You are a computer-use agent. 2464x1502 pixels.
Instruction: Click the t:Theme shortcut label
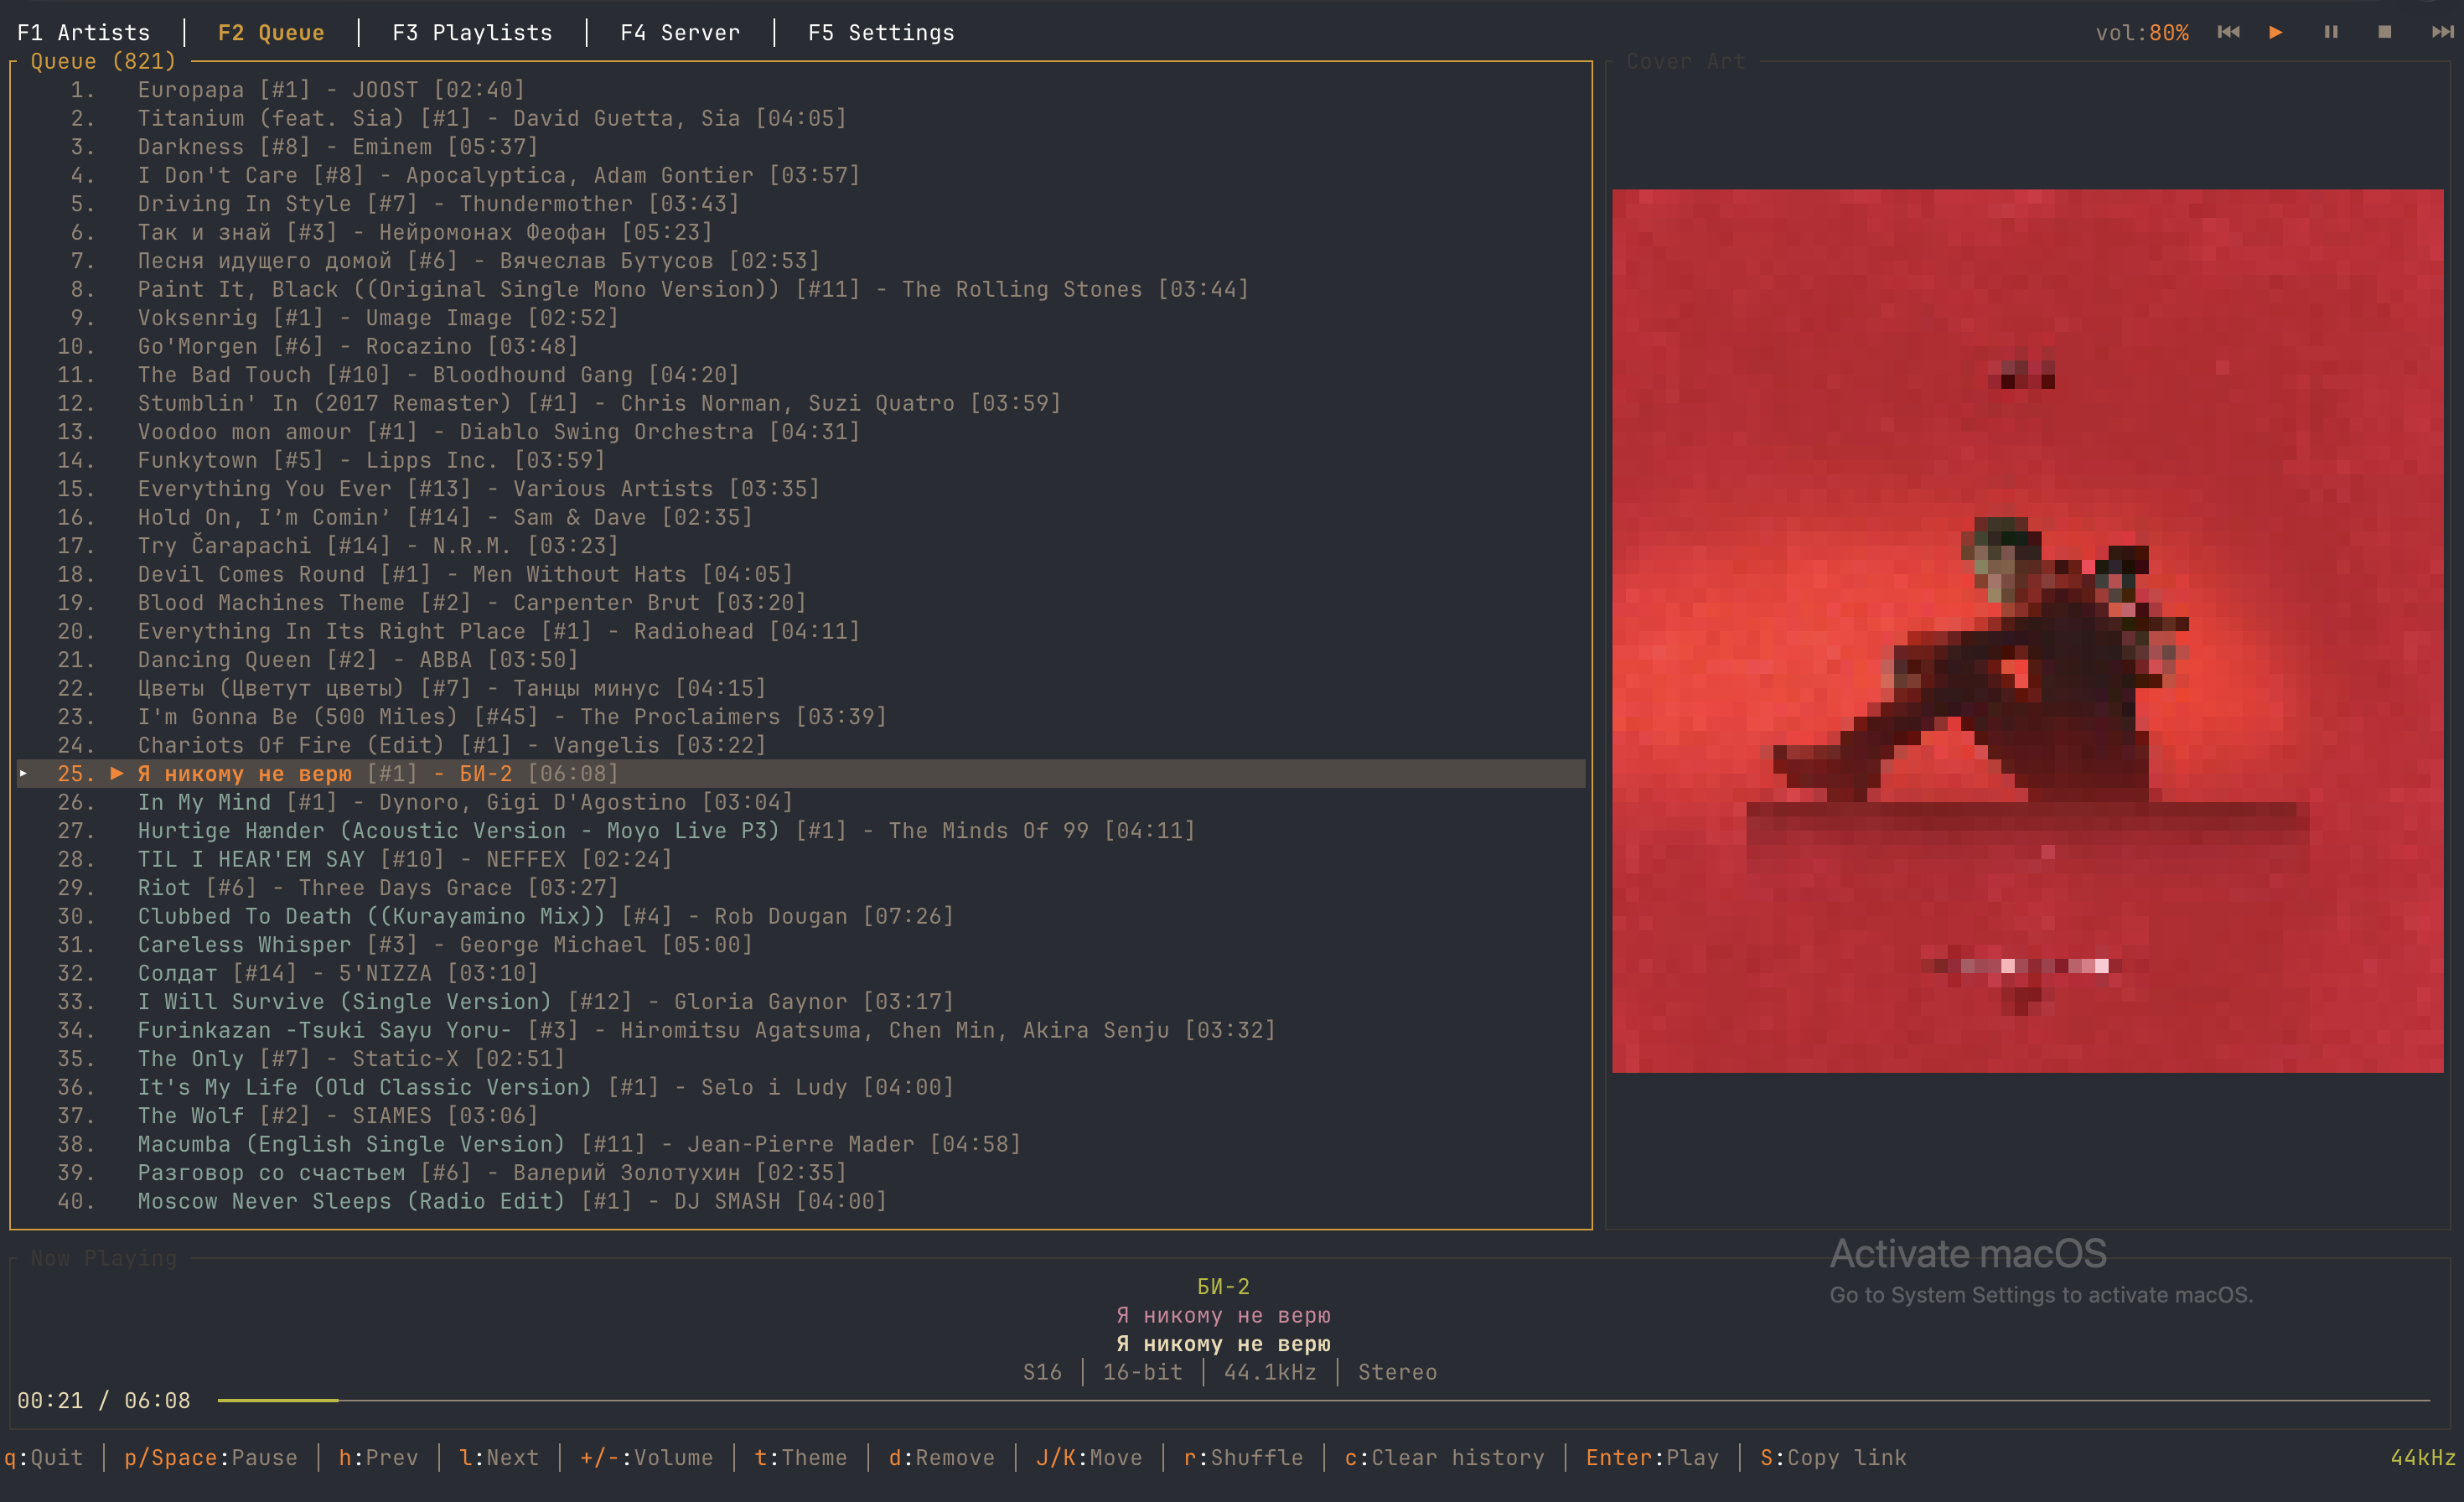tap(800, 1457)
